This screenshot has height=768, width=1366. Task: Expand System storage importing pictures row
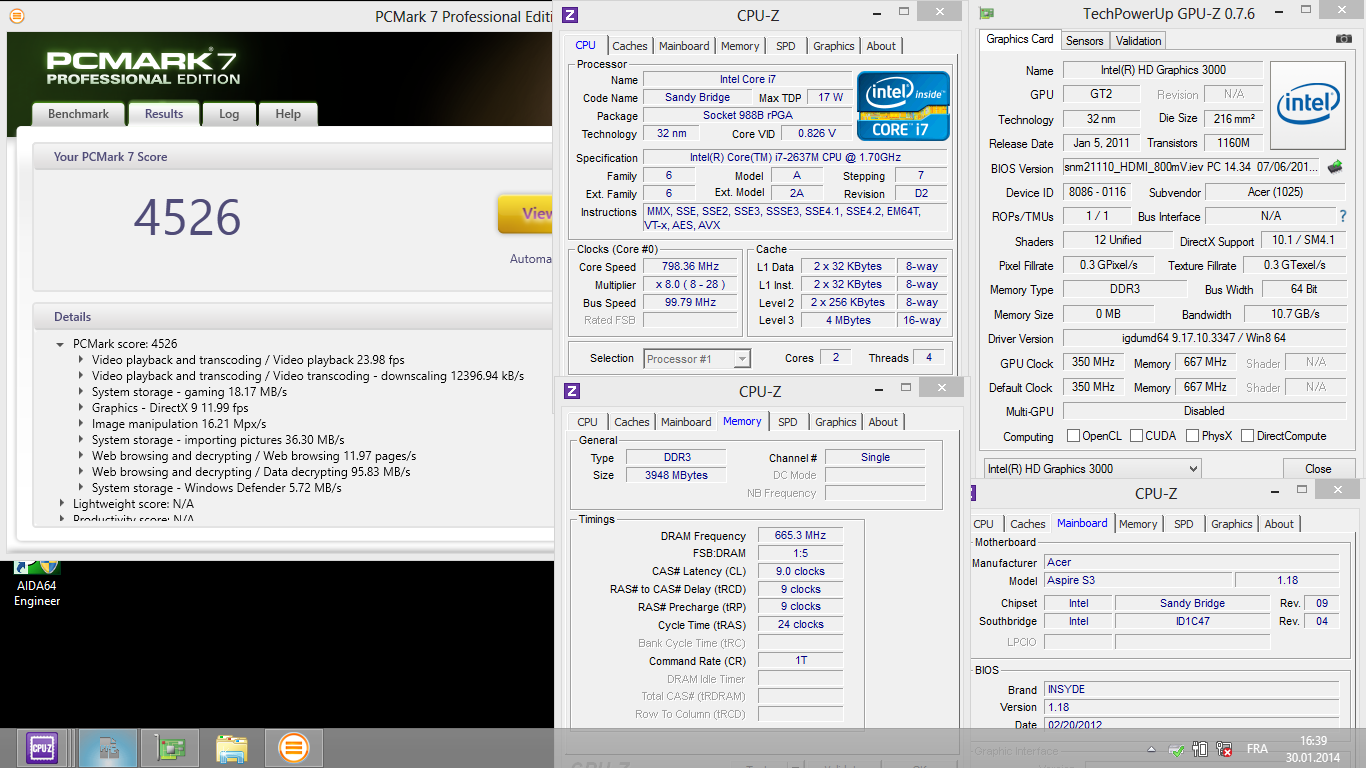tap(81, 440)
